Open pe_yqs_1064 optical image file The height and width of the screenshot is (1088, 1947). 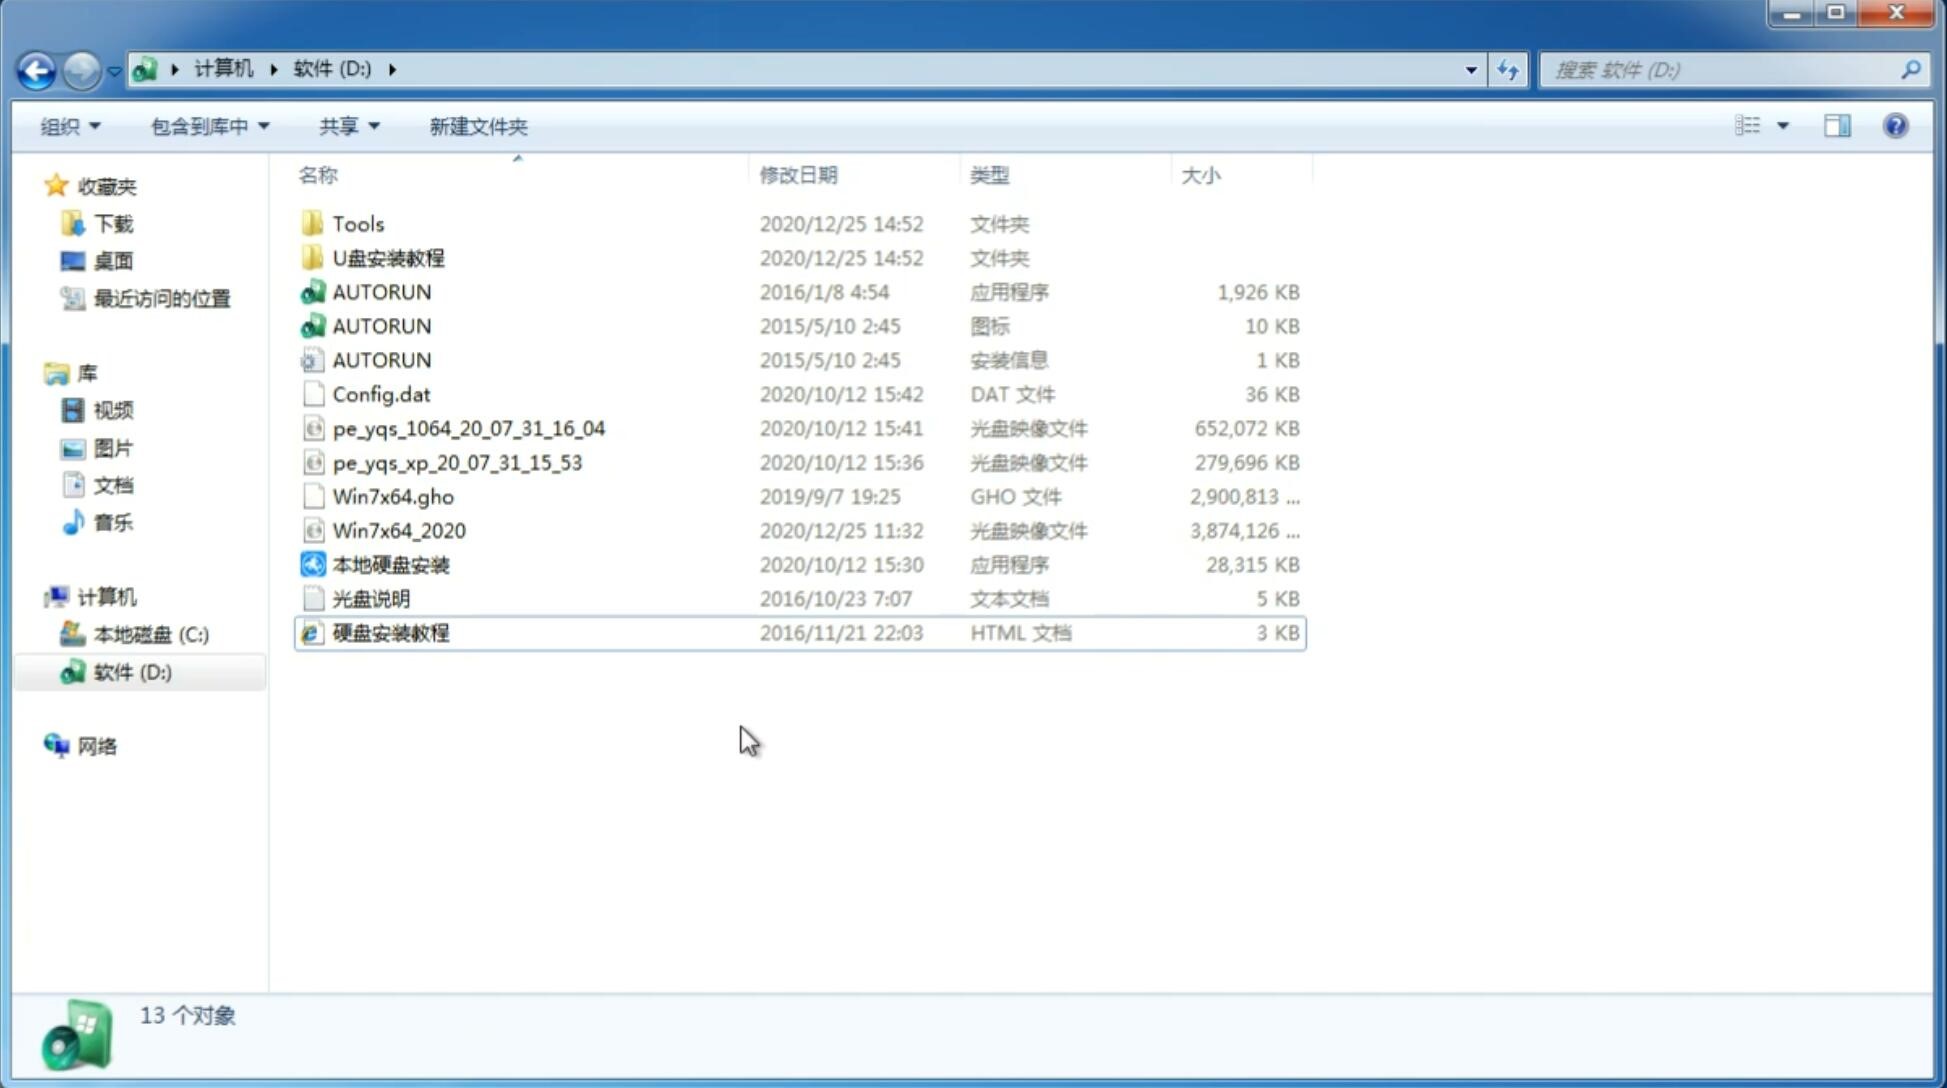(x=469, y=428)
